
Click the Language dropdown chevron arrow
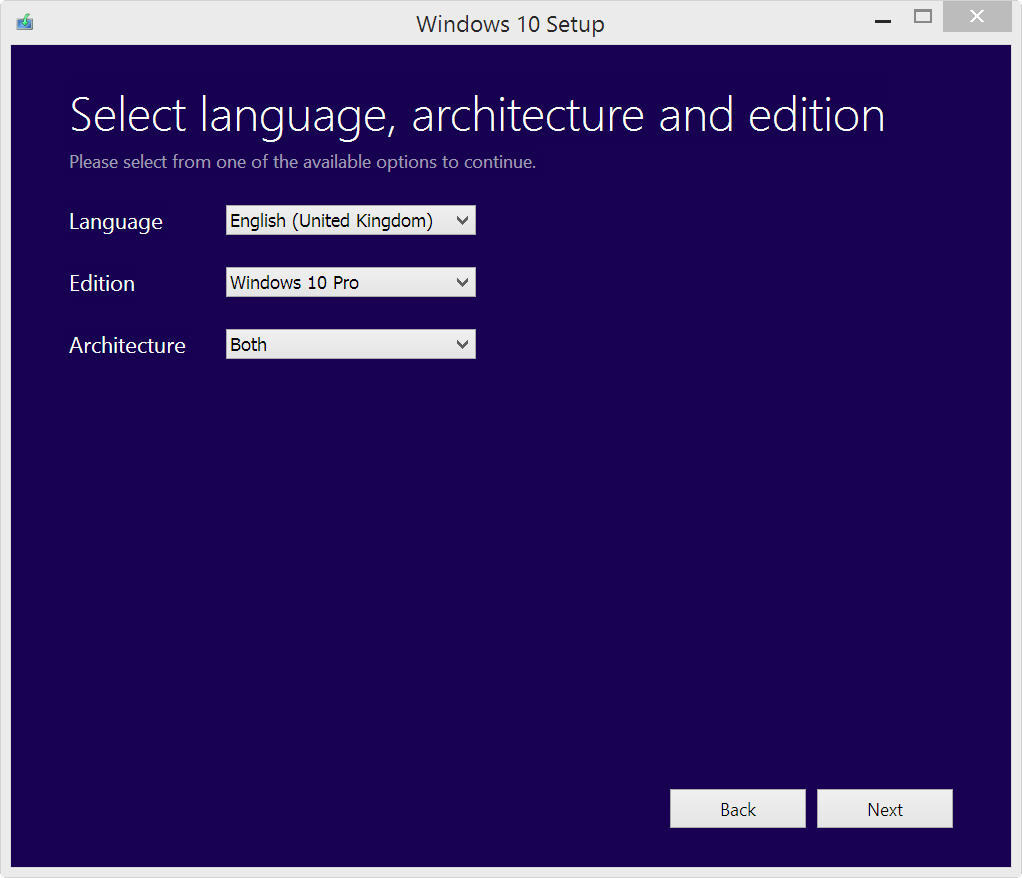click(x=462, y=221)
